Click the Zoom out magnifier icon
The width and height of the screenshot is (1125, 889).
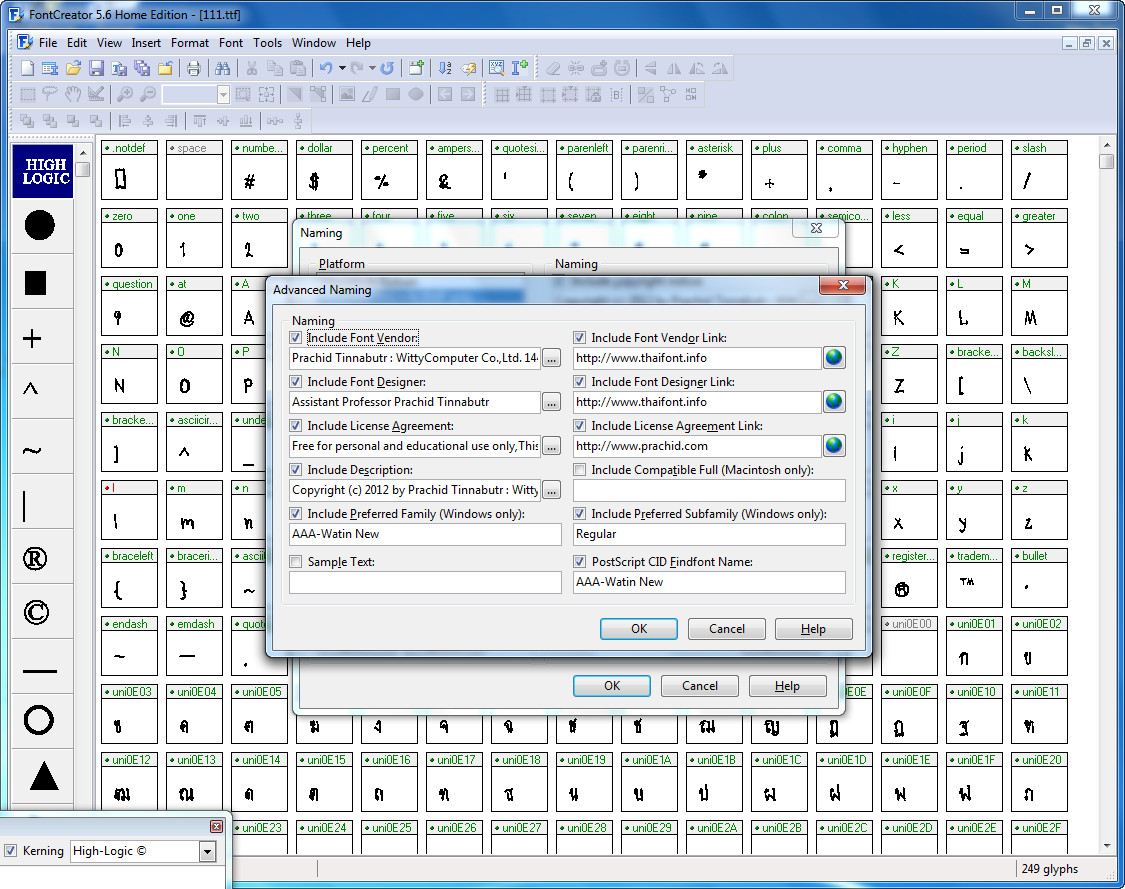[147, 94]
